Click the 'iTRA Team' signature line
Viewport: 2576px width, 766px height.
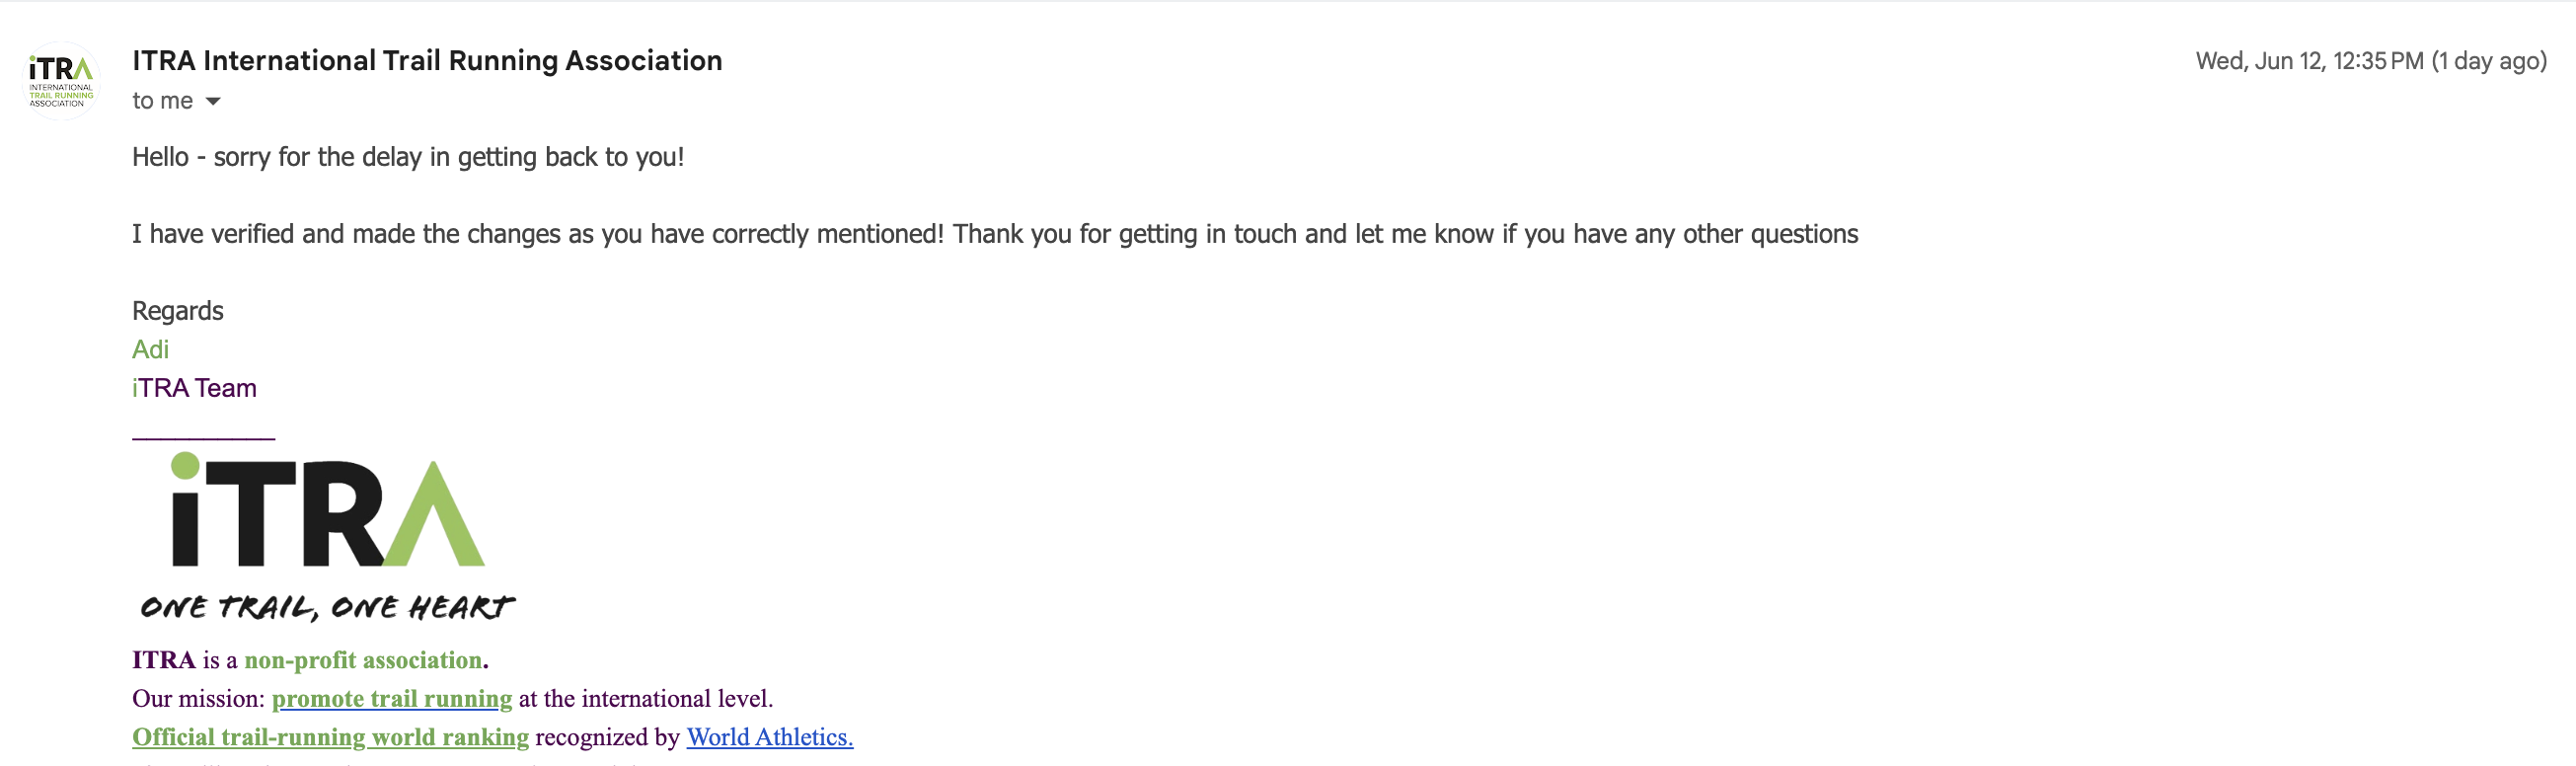tap(194, 388)
